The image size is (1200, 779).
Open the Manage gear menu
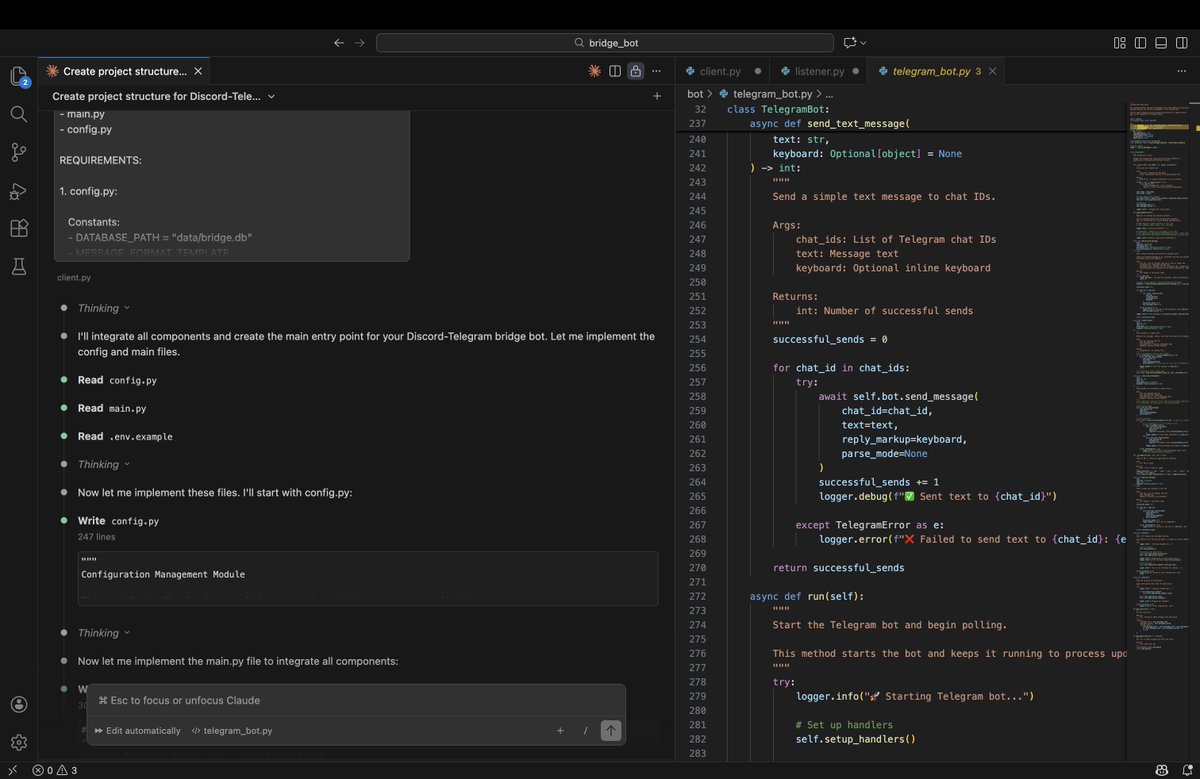click(x=18, y=742)
